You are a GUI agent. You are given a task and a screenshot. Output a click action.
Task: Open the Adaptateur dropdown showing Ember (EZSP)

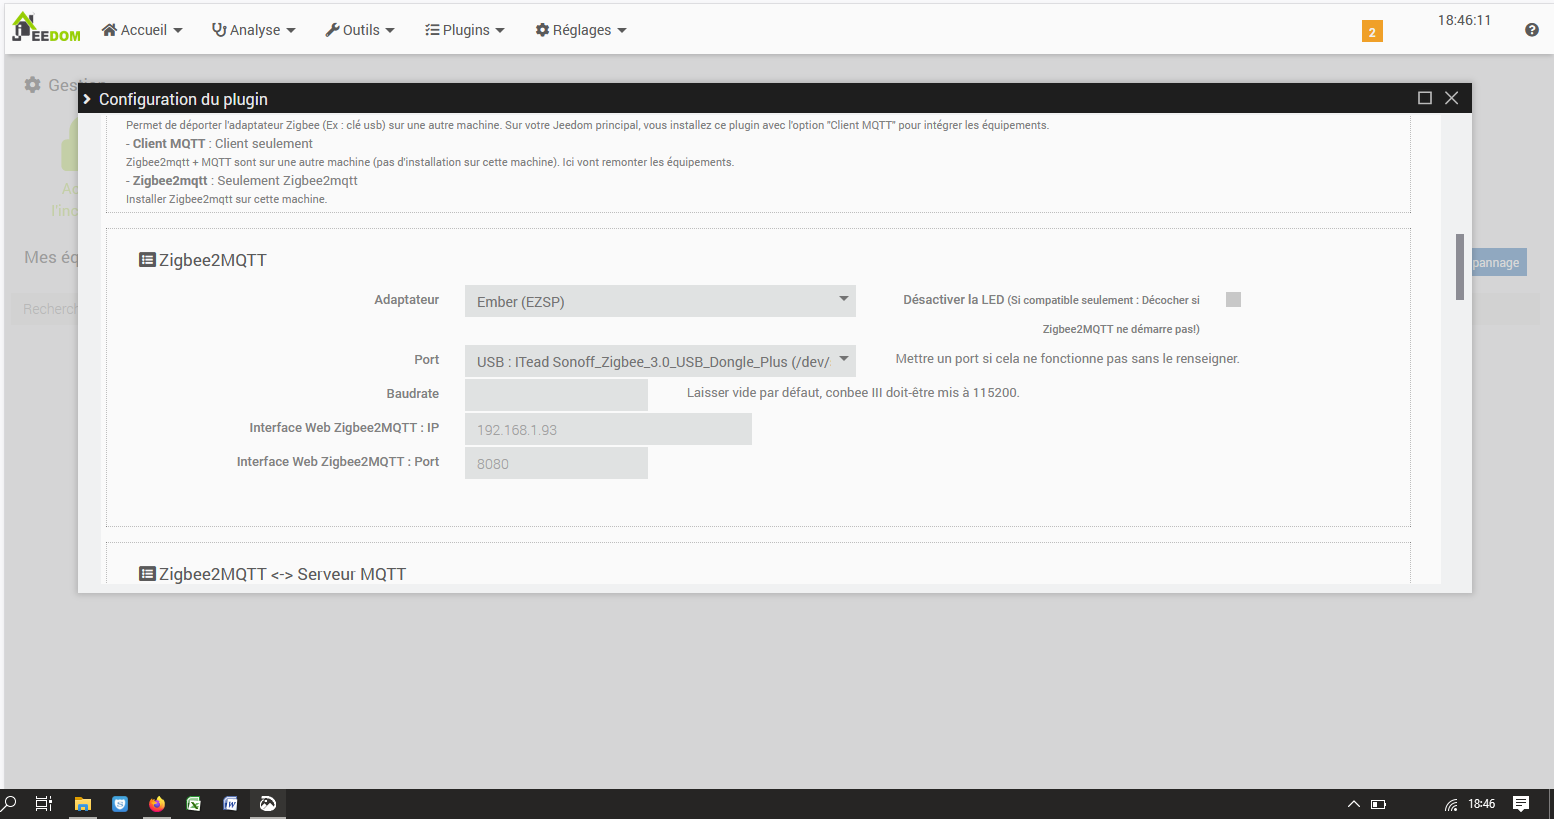click(659, 301)
